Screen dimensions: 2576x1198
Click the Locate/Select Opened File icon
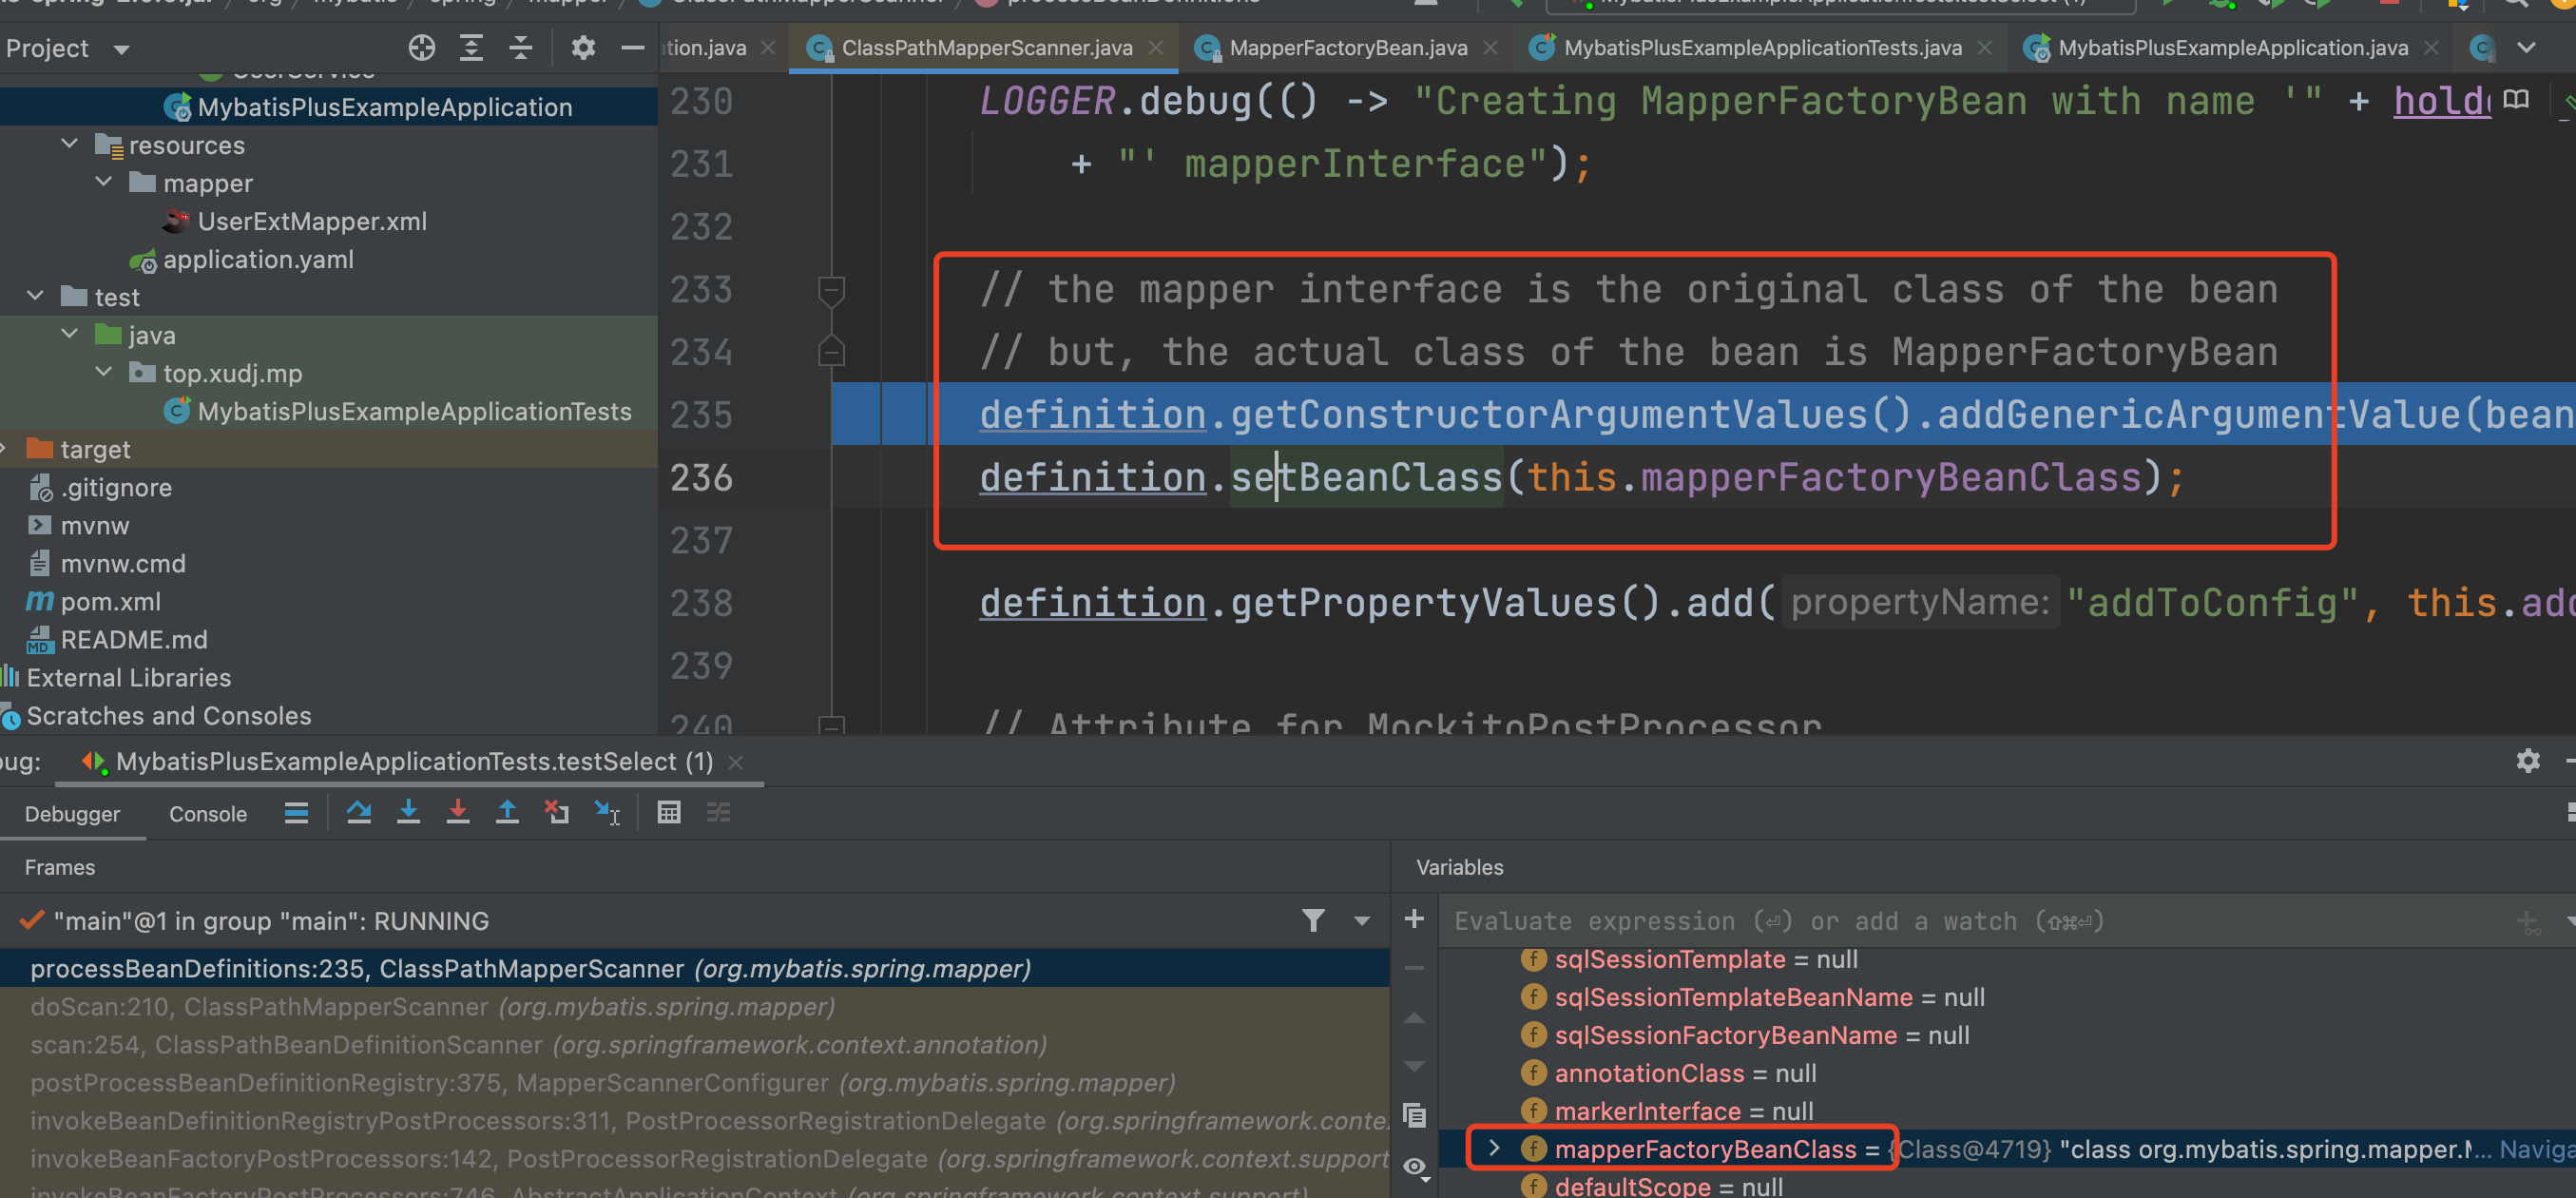point(422,47)
